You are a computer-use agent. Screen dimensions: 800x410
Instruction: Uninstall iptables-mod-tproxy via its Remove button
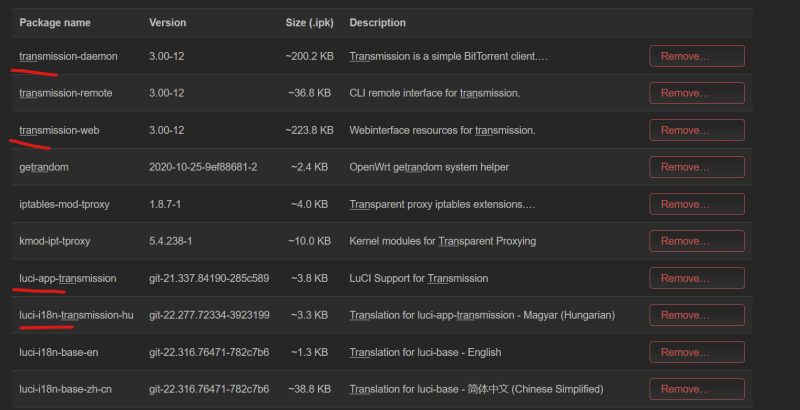pyautogui.click(x=696, y=204)
